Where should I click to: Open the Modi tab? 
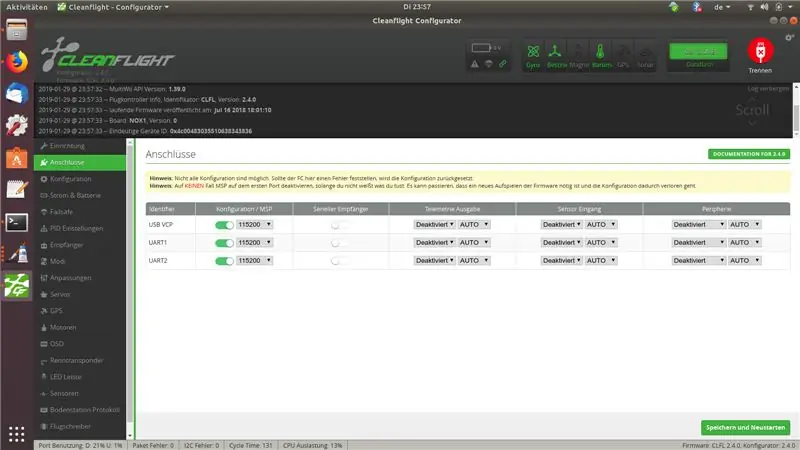tap(80, 261)
